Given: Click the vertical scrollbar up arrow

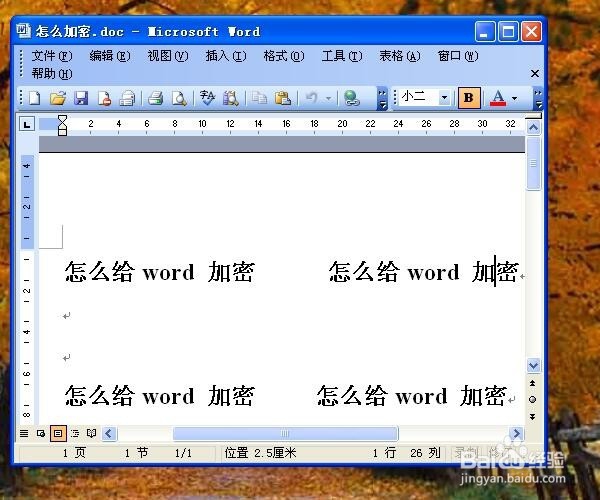Looking at the screenshot, I should [534, 127].
